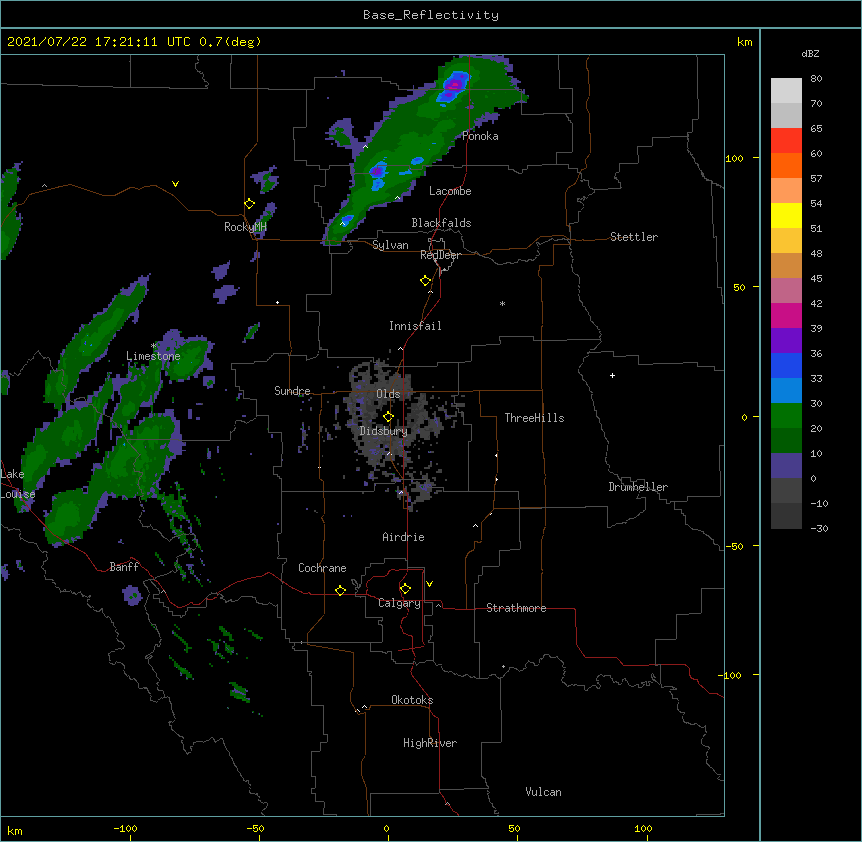Click the white asterisk marker east of Innisfail
Viewport: 862px width, 842px height.
pos(502,303)
